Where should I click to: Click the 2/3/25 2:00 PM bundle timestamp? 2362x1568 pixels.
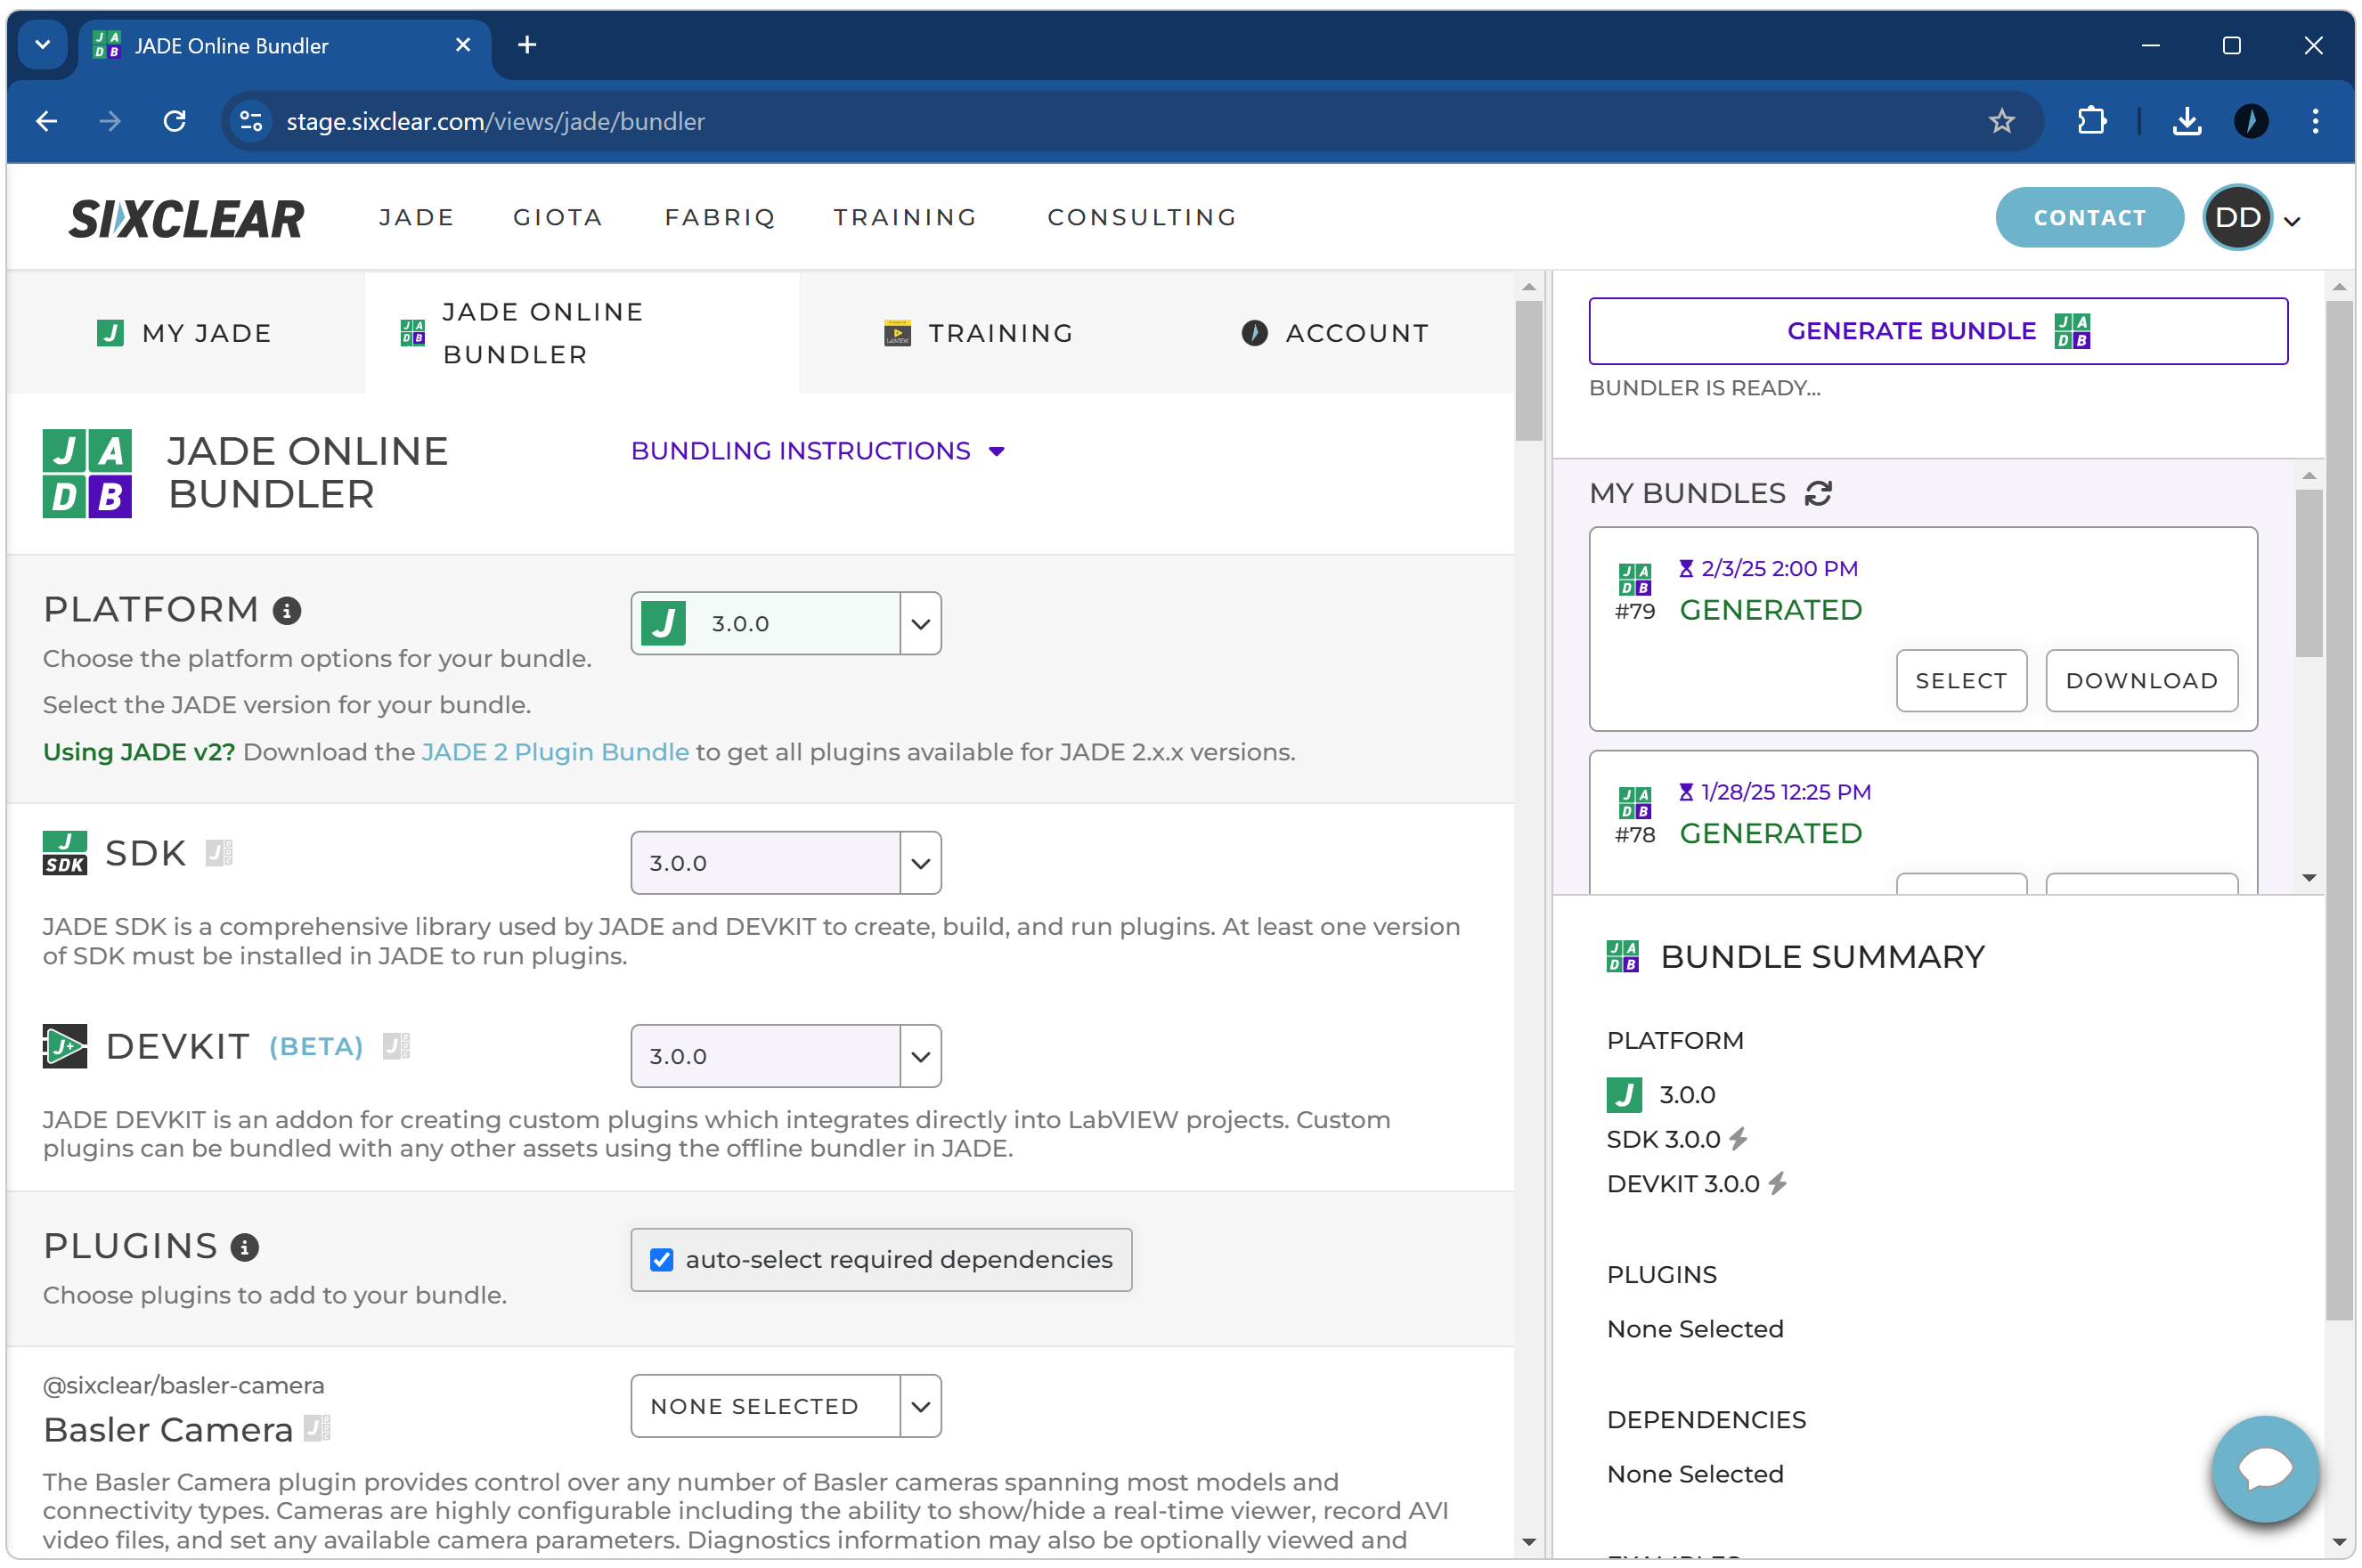coord(1779,568)
